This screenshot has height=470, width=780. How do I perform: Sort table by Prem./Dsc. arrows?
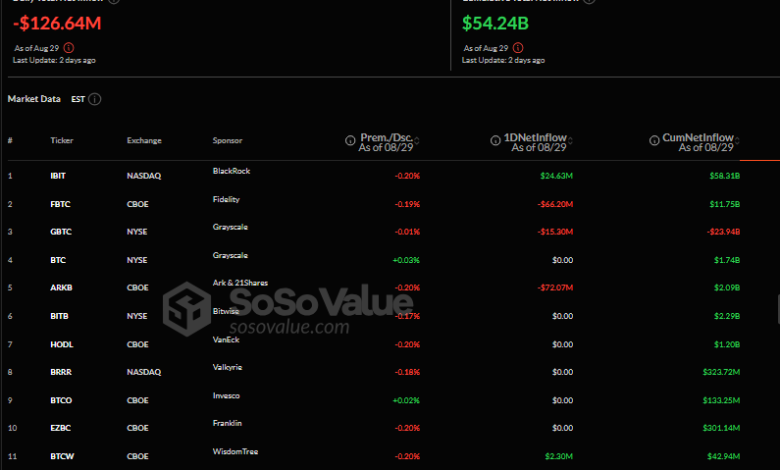point(417,141)
